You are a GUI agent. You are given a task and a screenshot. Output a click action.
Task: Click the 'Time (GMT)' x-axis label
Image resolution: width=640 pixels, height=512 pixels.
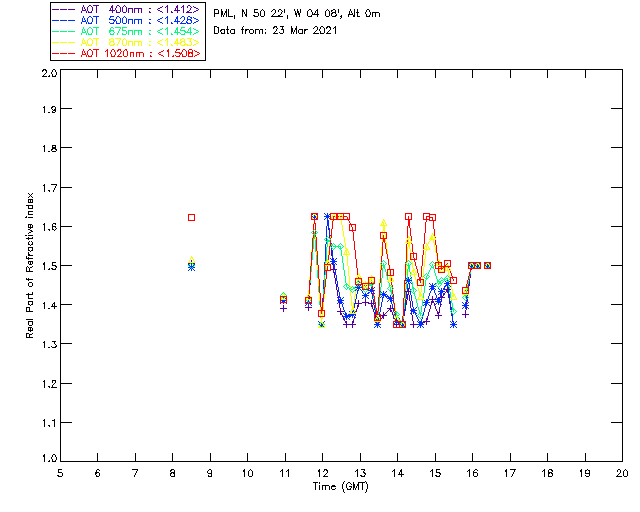click(341, 486)
